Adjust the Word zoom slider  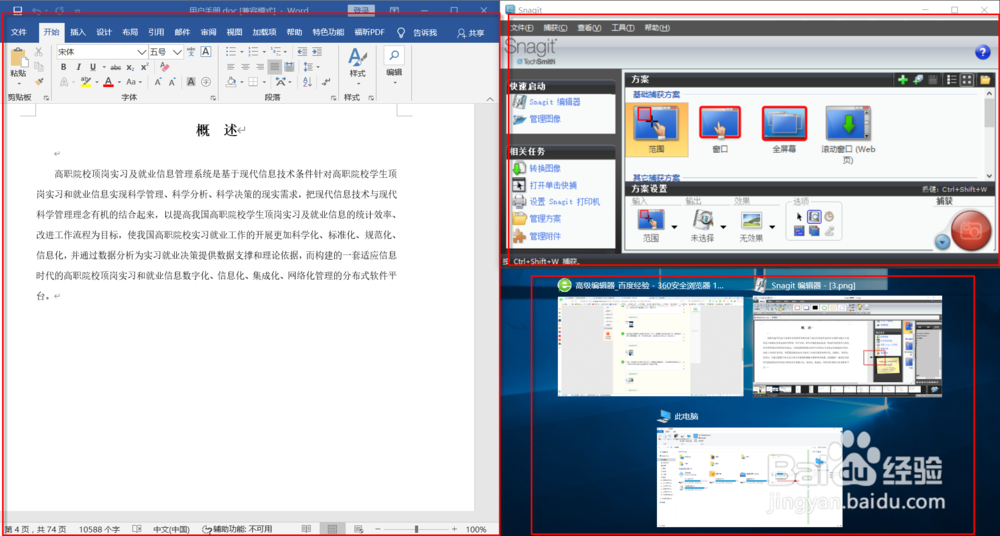(x=416, y=529)
